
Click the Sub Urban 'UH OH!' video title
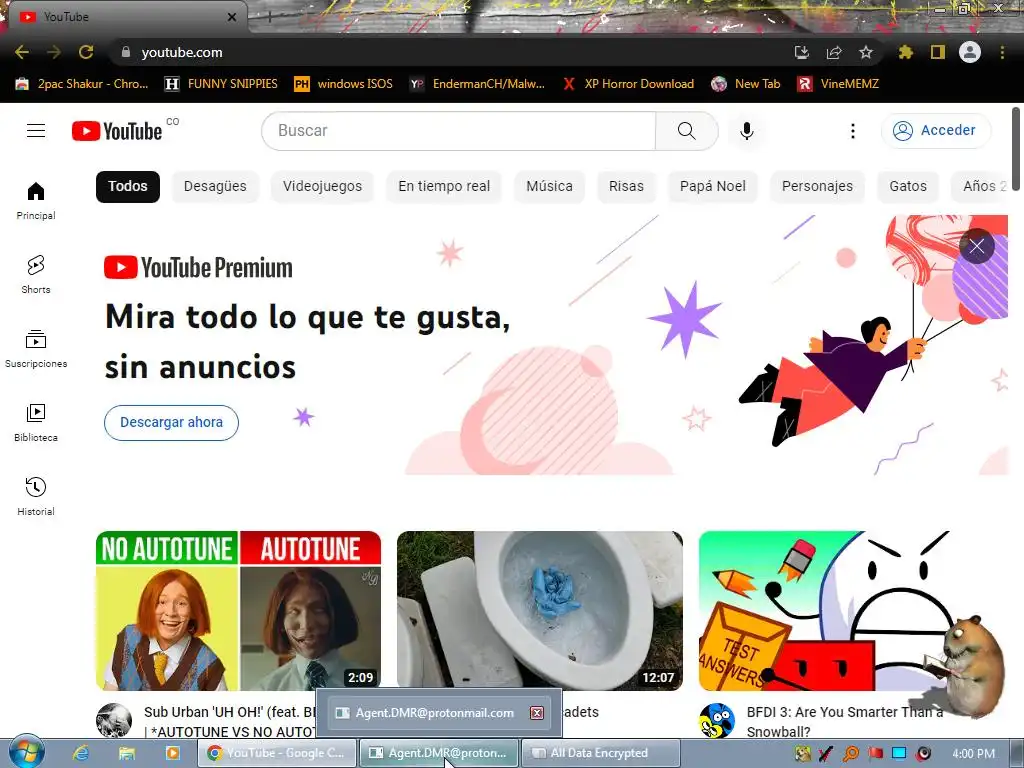pos(230,722)
